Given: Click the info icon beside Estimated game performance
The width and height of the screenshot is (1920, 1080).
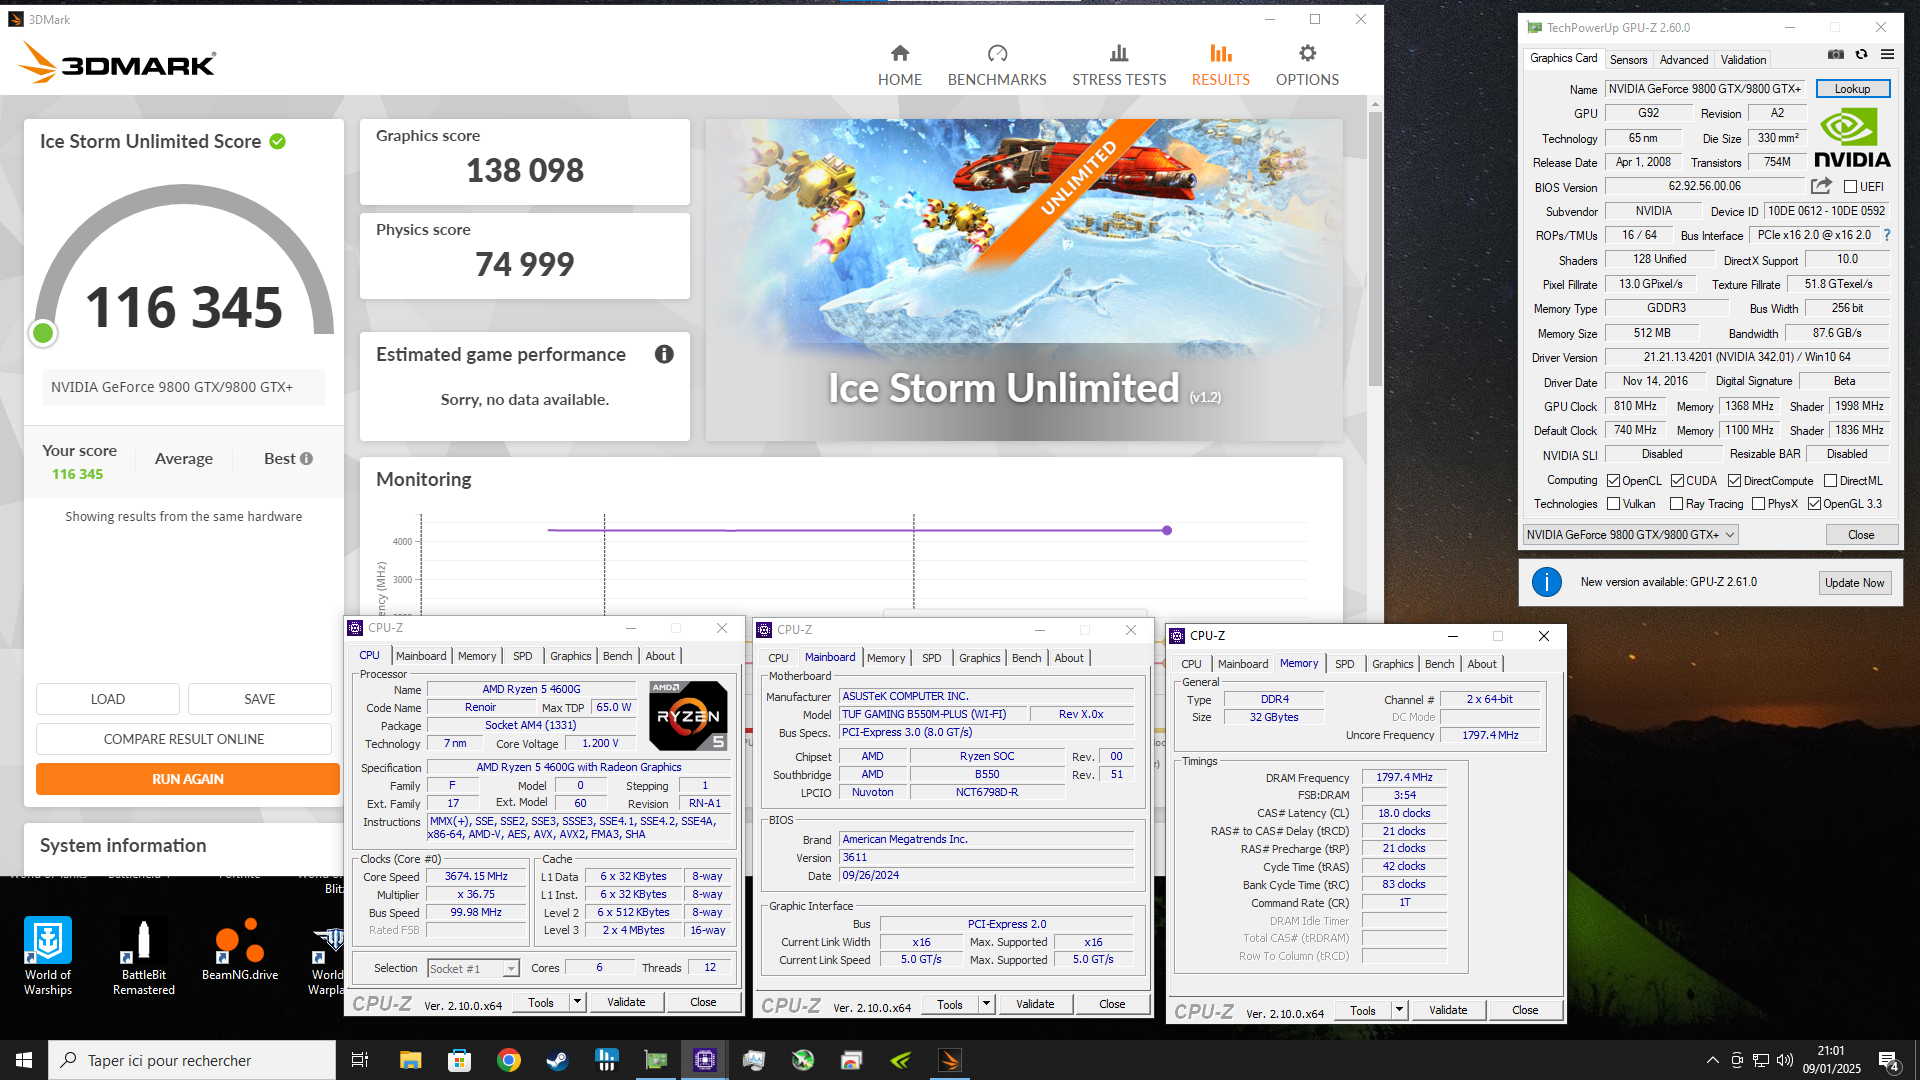Looking at the screenshot, I should point(664,354).
